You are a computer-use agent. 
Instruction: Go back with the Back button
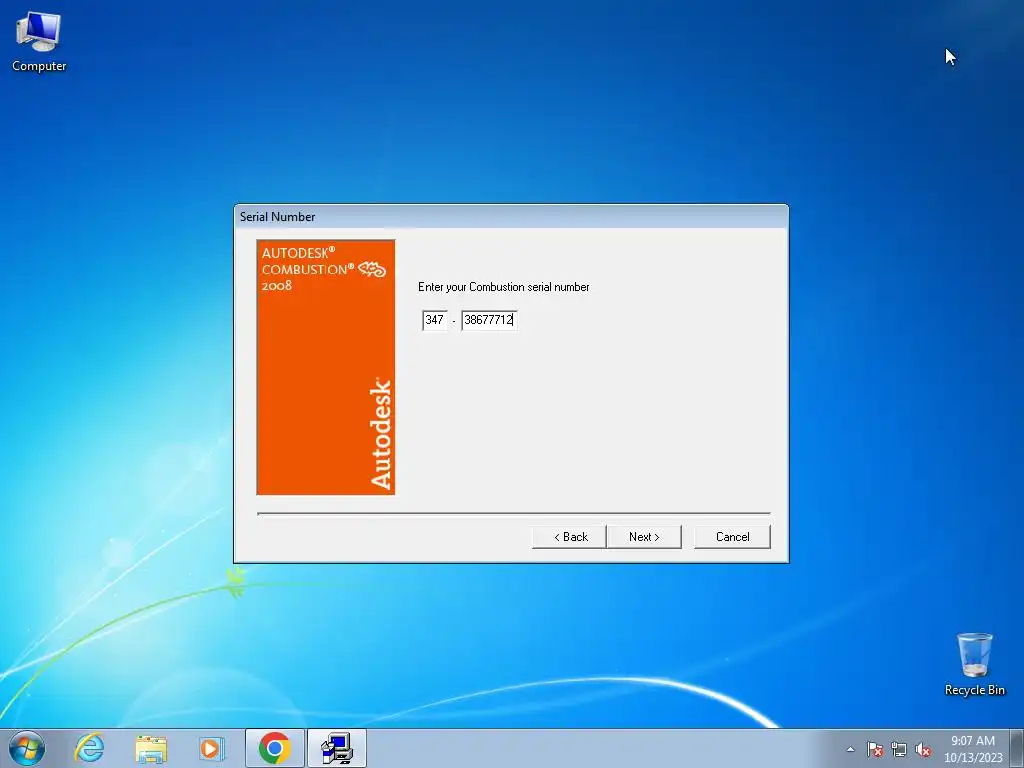click(569, 537)
